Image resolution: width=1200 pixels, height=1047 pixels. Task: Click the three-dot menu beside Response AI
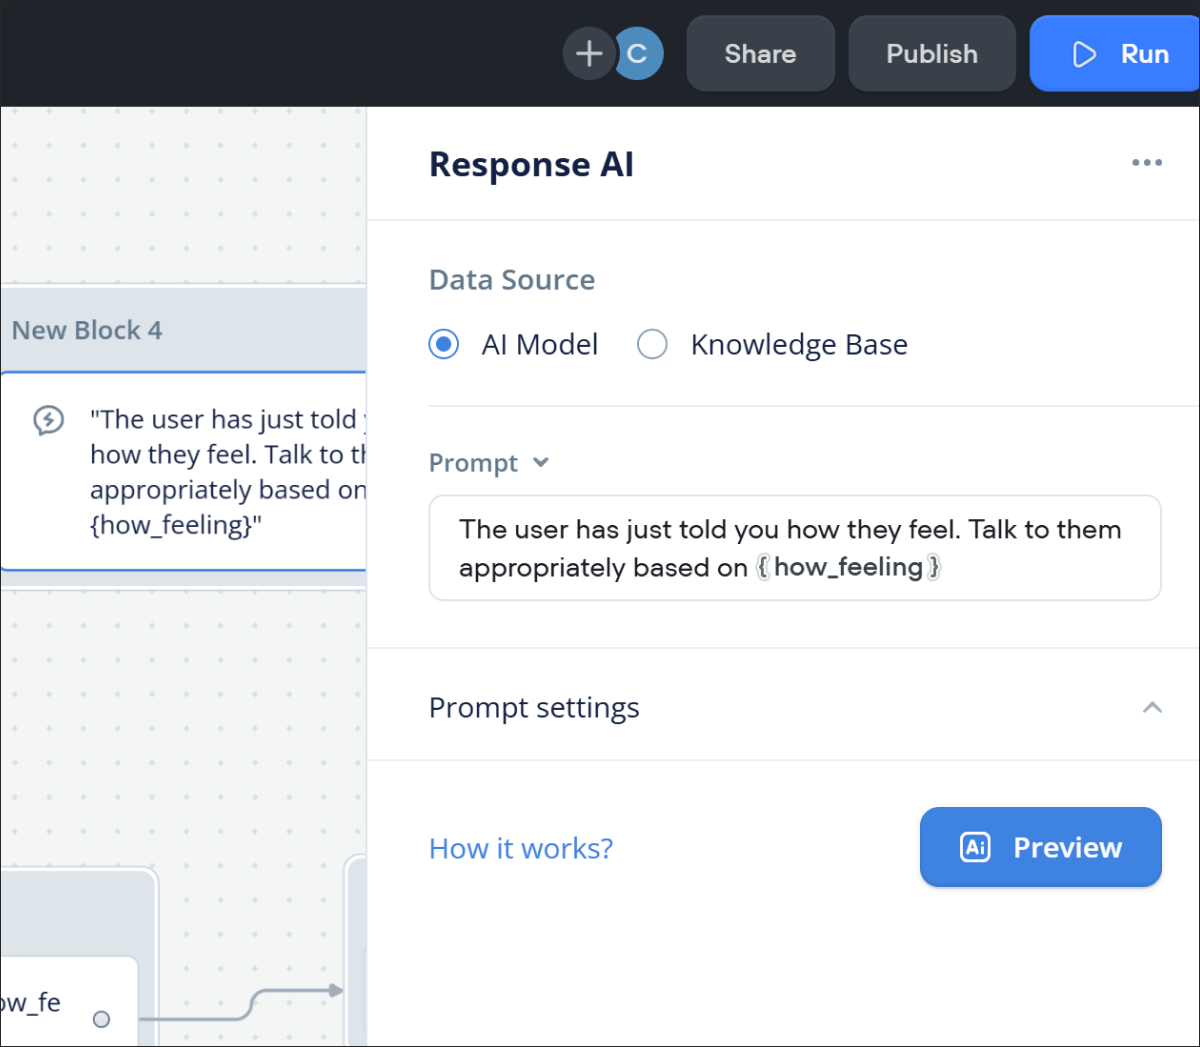tap(1147, 162)
